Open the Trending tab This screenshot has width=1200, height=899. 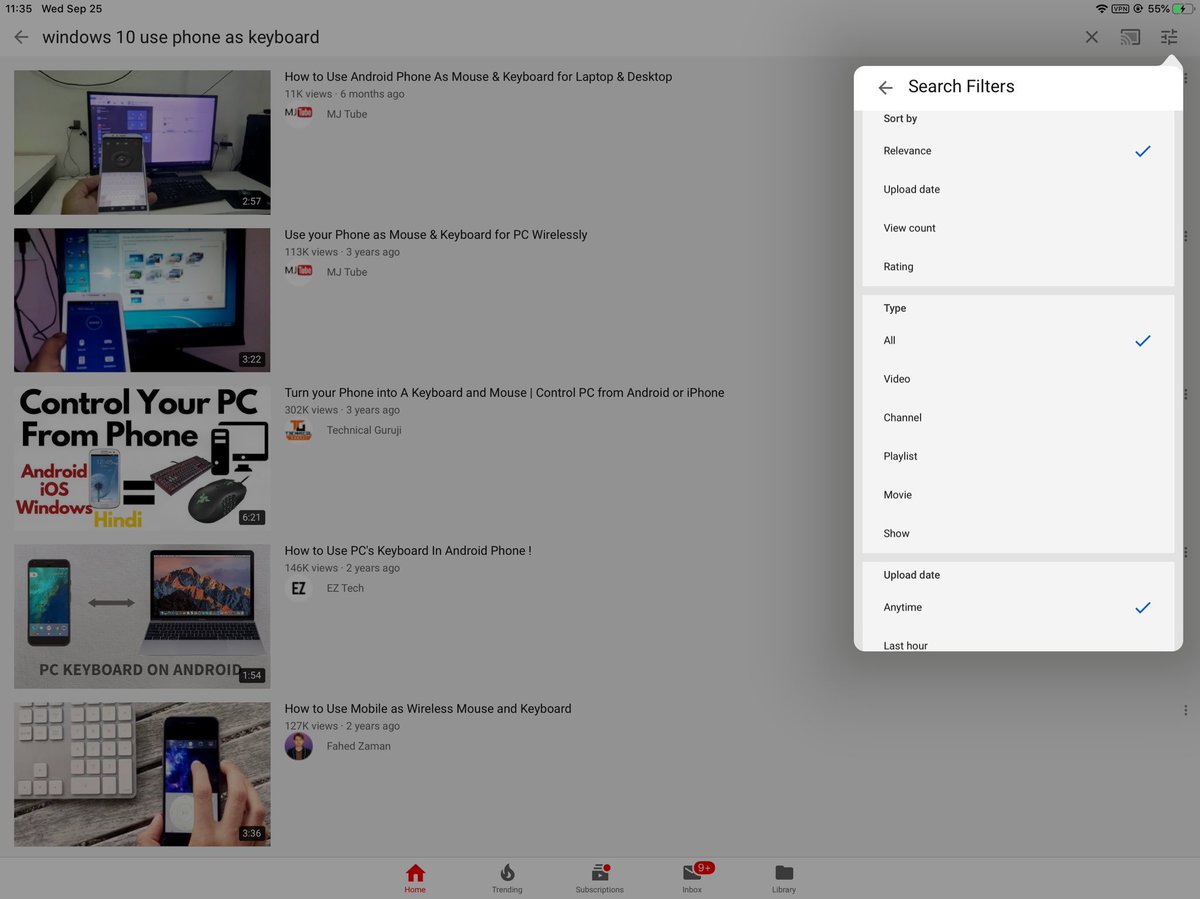click(x=507, y=878)
